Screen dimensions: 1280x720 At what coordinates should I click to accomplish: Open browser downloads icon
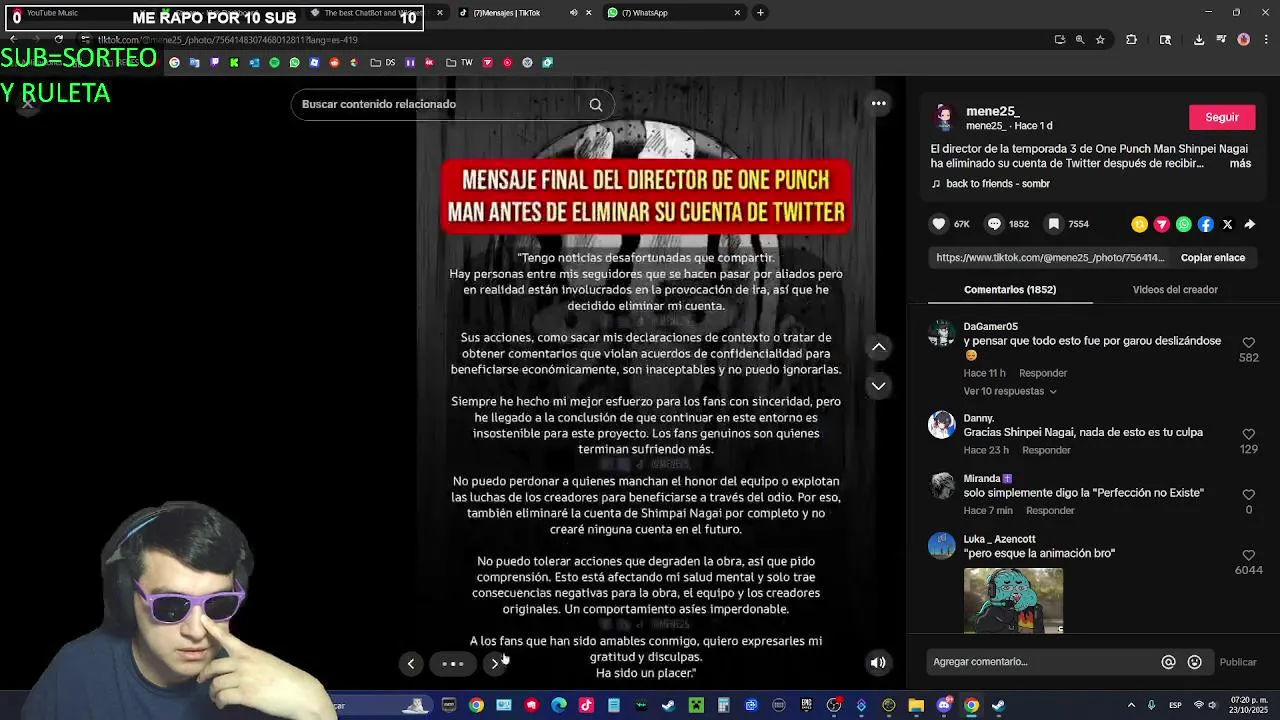coord(1199,40)
